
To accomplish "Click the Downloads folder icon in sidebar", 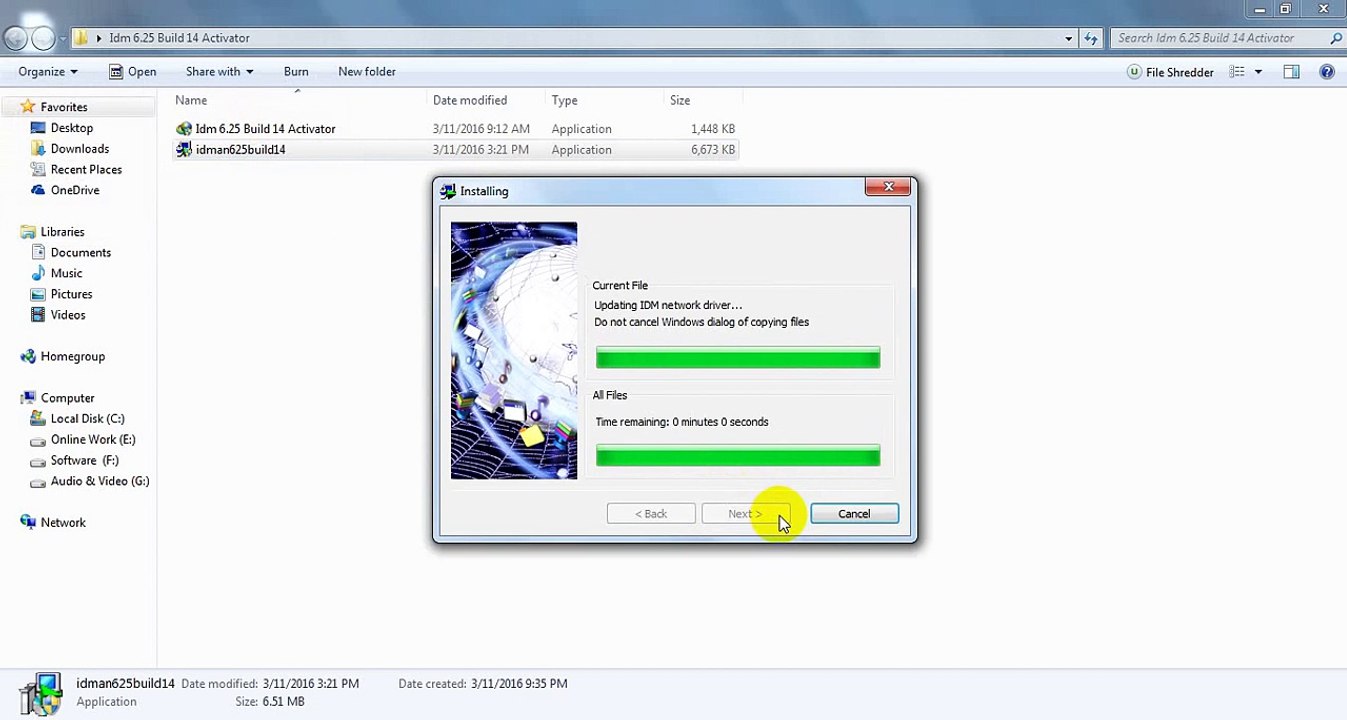I will (x=38, y=149).
